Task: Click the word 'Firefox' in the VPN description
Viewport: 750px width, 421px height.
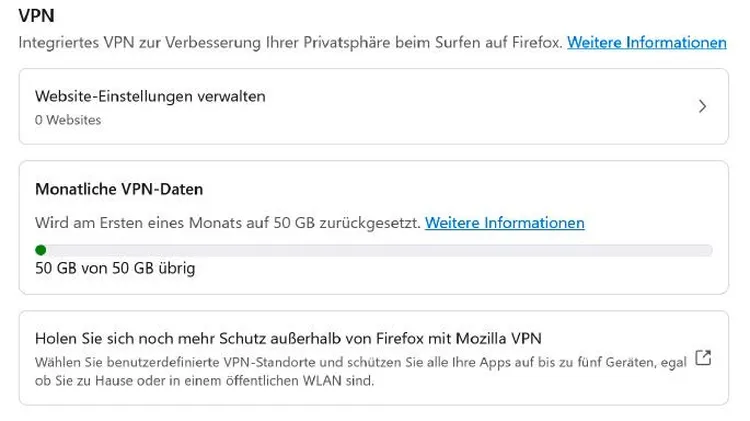Action: tap(535, 43)
